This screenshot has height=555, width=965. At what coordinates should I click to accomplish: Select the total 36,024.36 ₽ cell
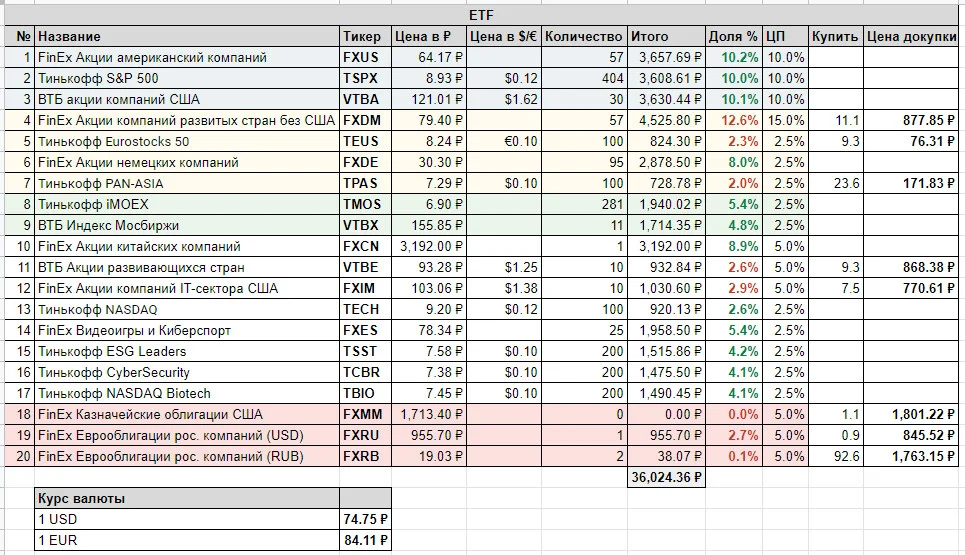click(x=666, y=477)
